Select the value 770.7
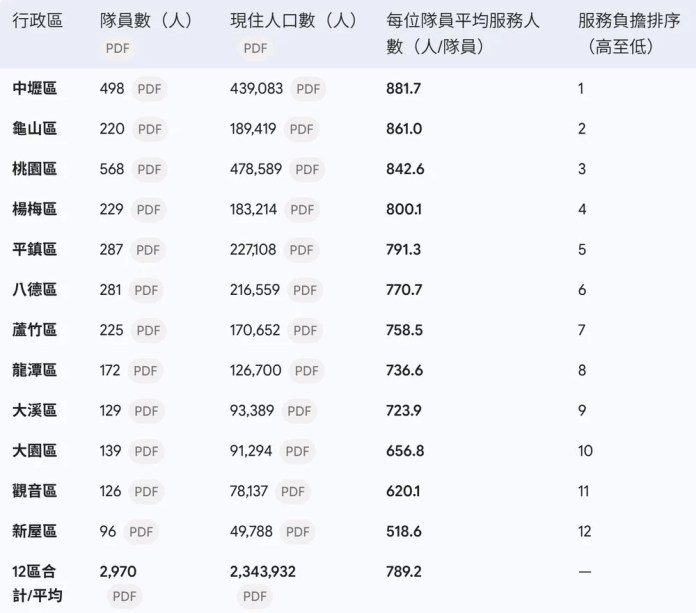 click(404, 290)
